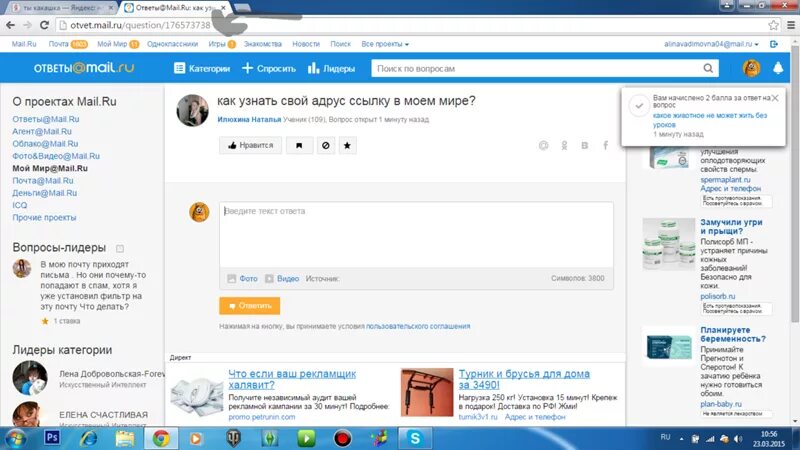Image resolution: width=800 pixels, height=450 pixels.
Task: Click the orange Ответить button
Action: tap(249, 306)
